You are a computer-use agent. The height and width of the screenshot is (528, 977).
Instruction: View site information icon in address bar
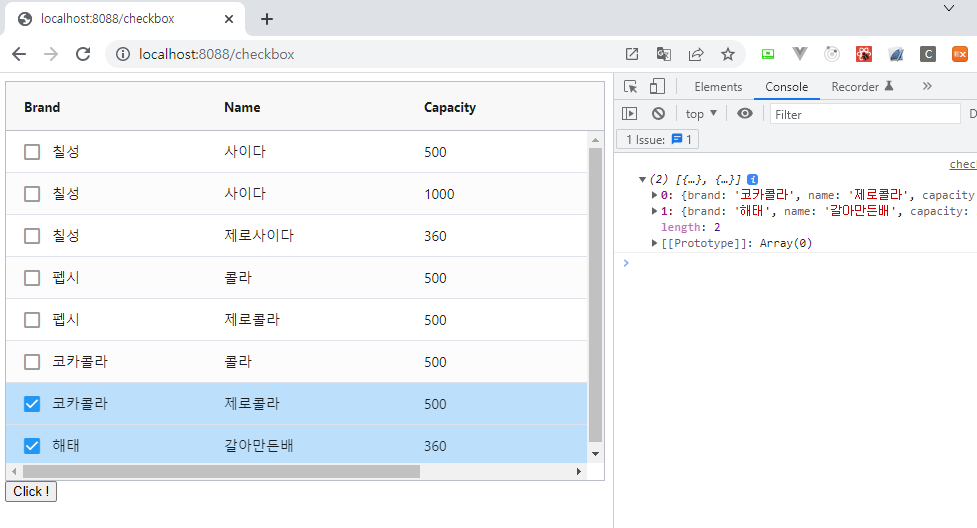123,54
